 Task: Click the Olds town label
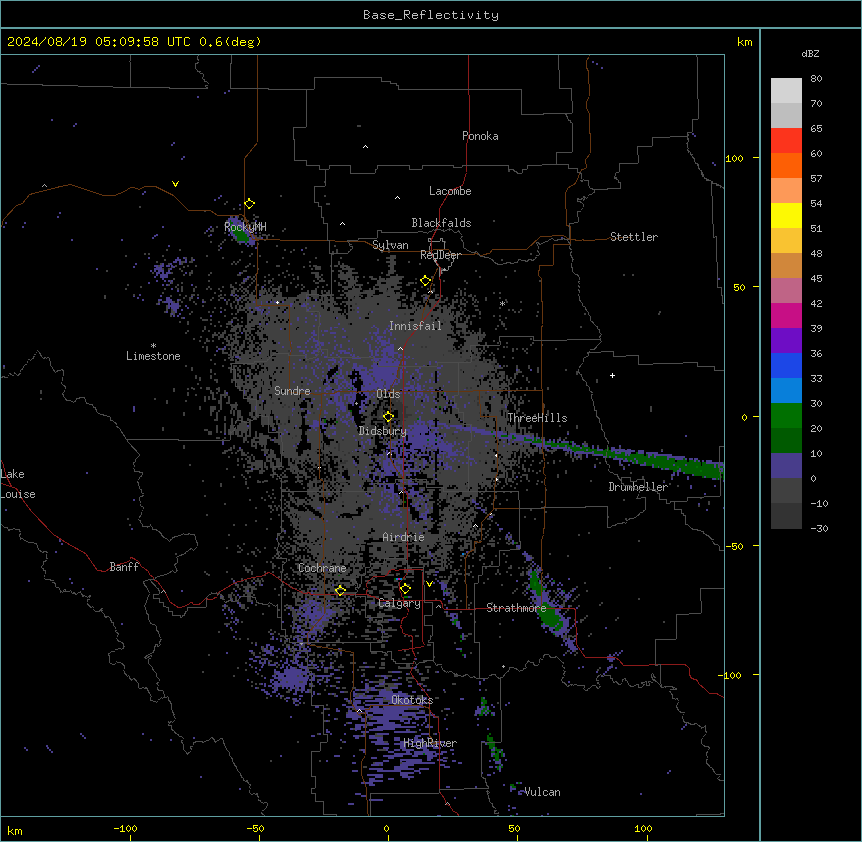tap(388, 394)
